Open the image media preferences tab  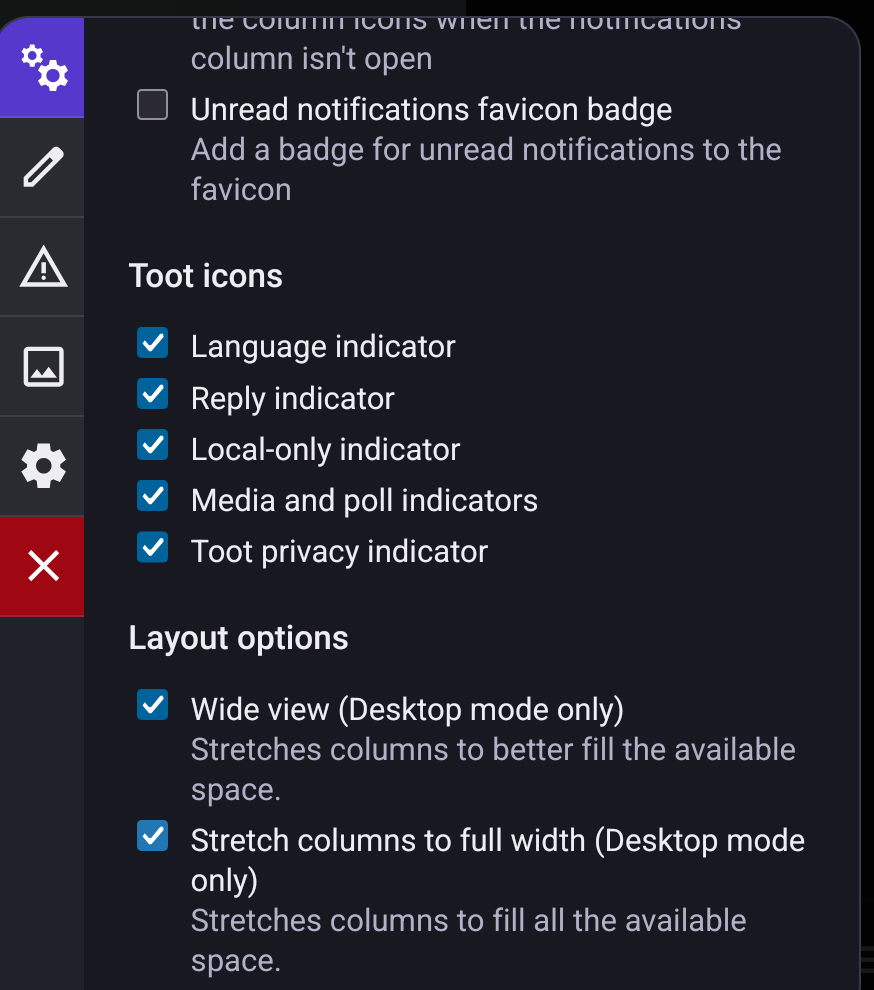pos(43,367)
